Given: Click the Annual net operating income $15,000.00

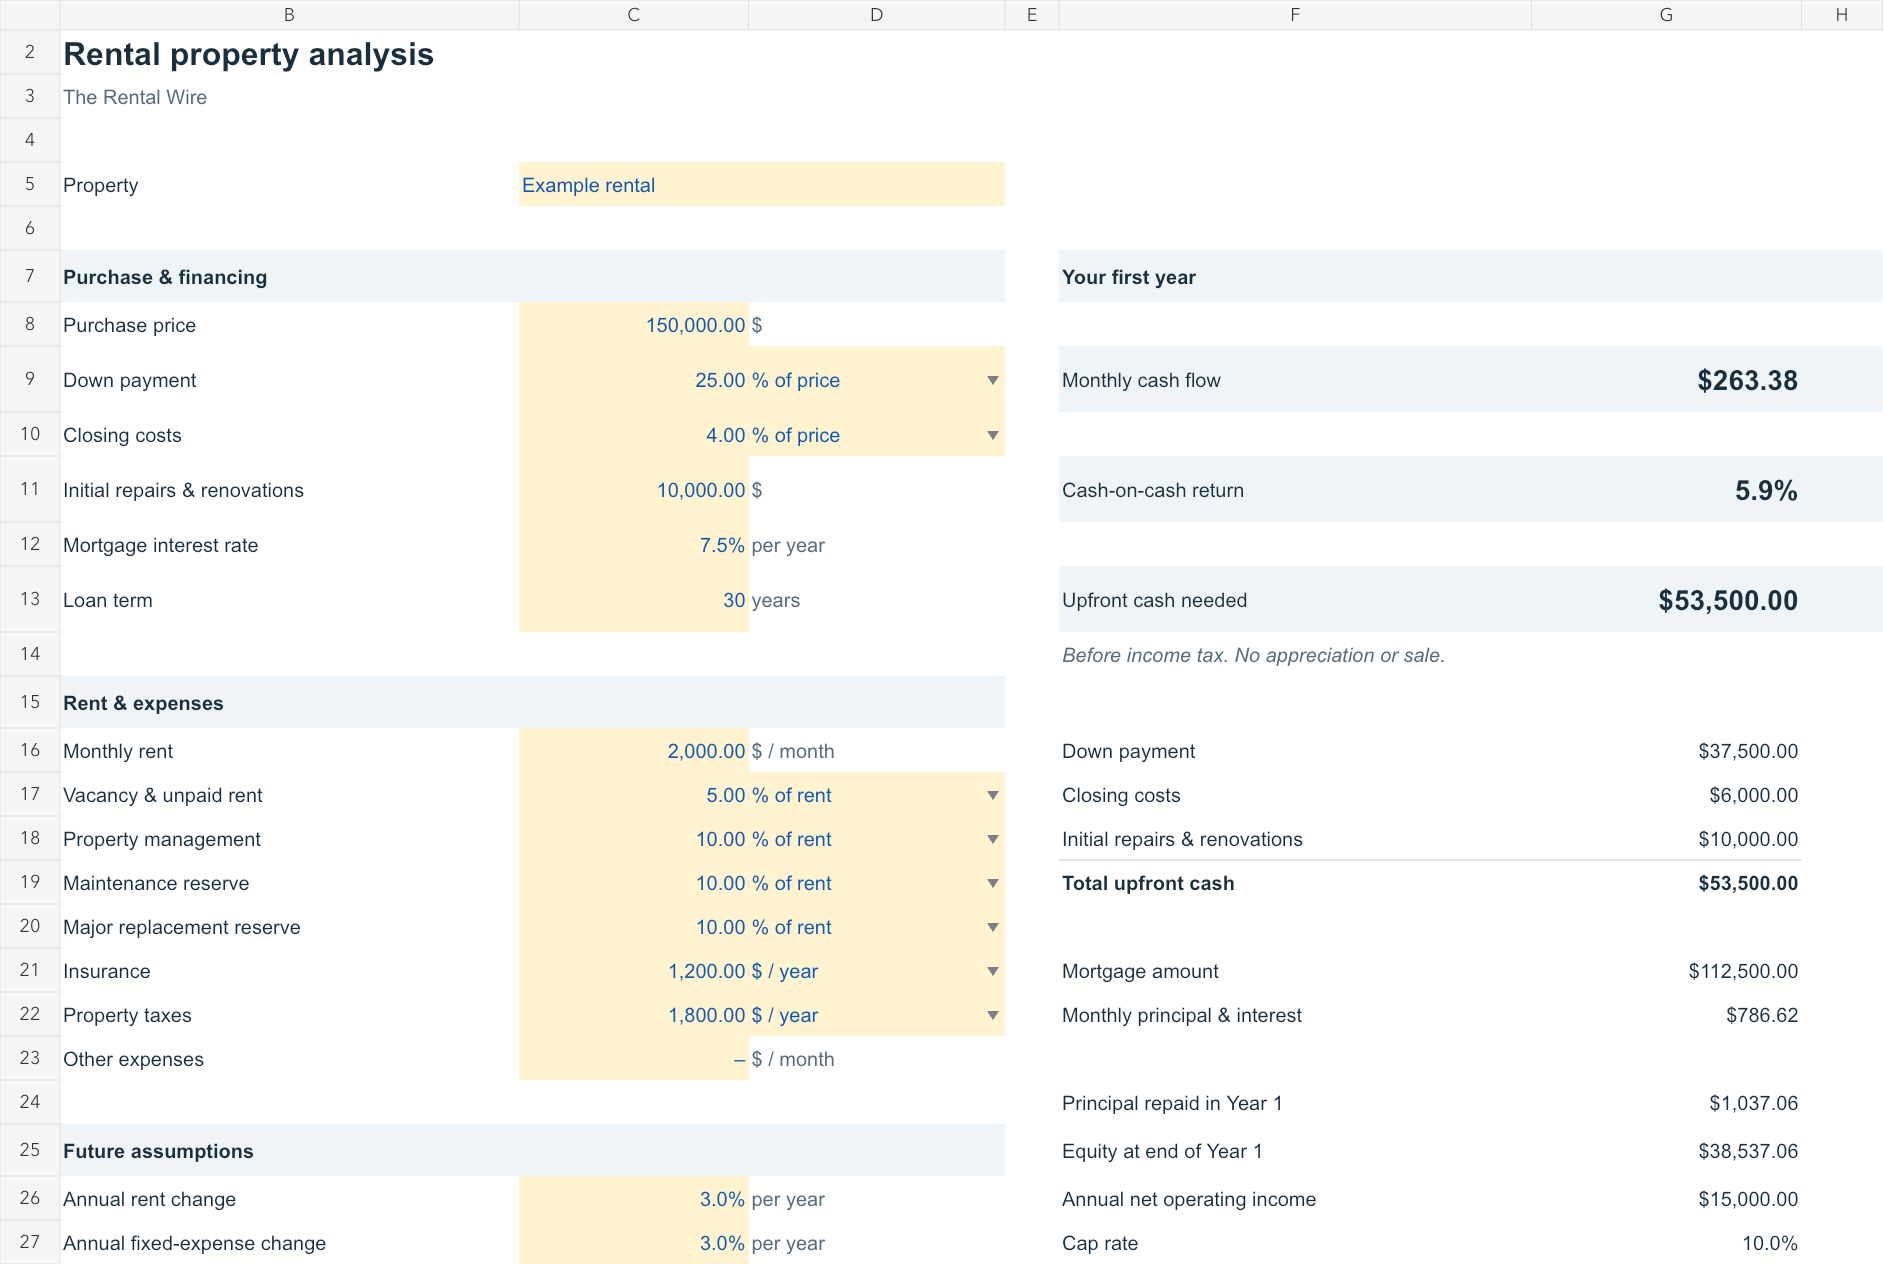Looking at the screenshot, I should point(1748,1199).
